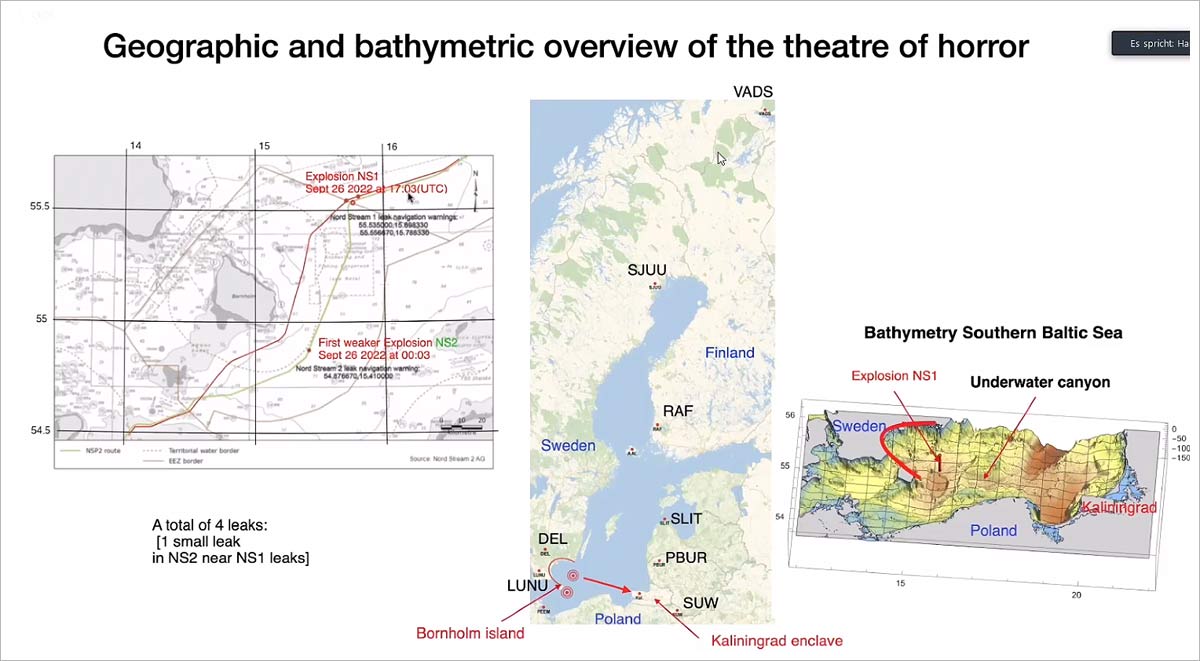1200x661 pixels.
Task: Click the SLIT station marker
Action: (x=664, y=521)
